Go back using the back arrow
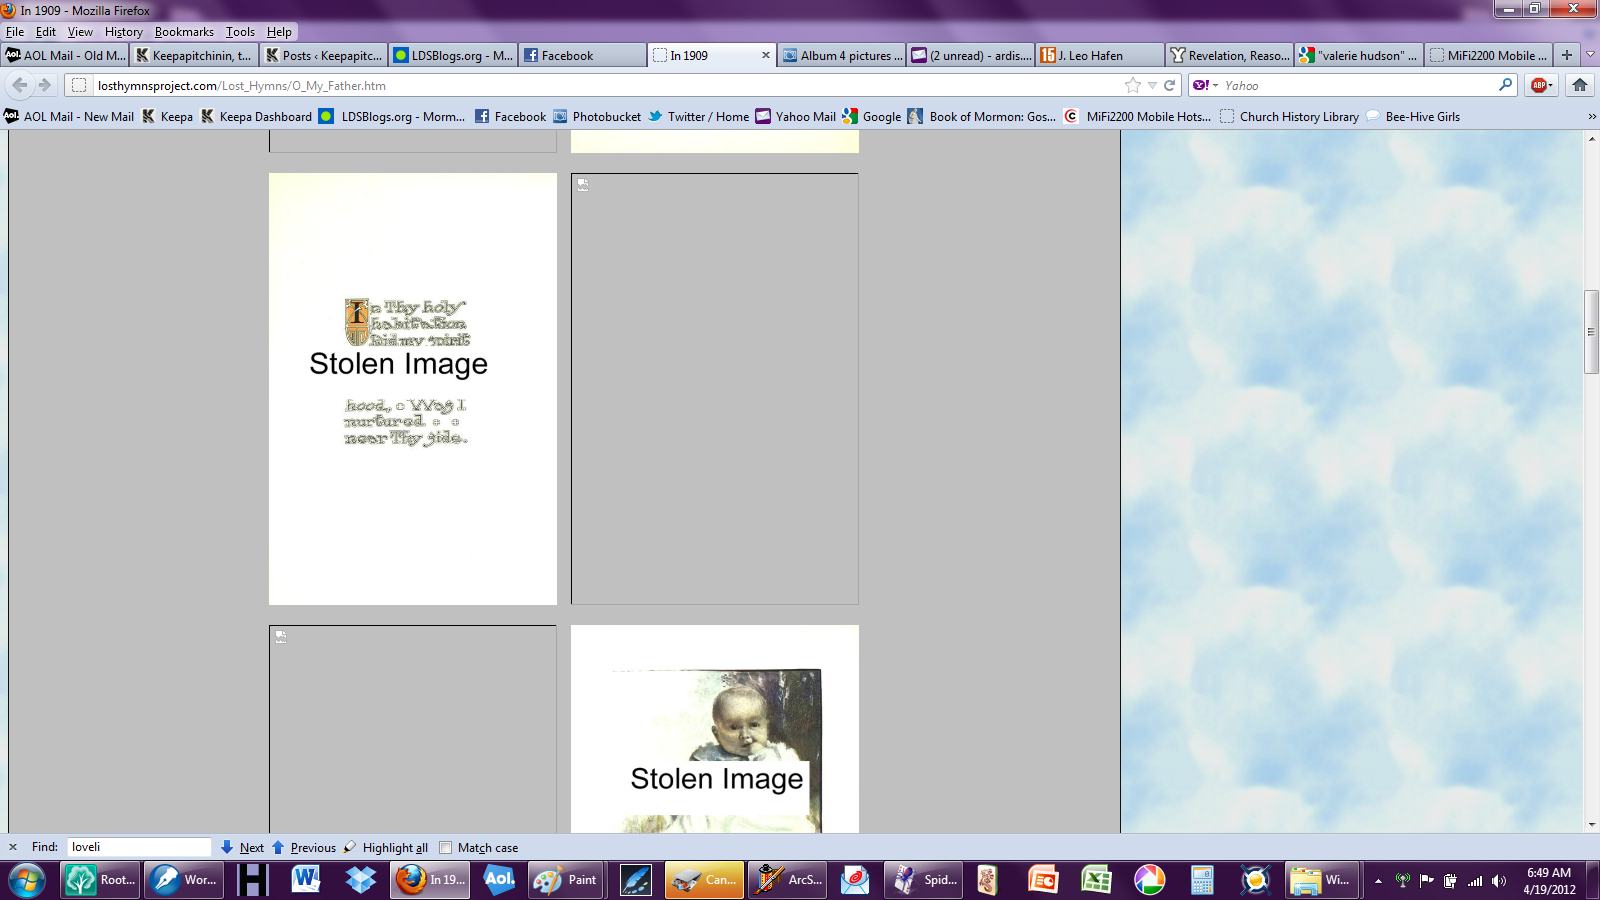1600x900 pixels. [20, 85]
